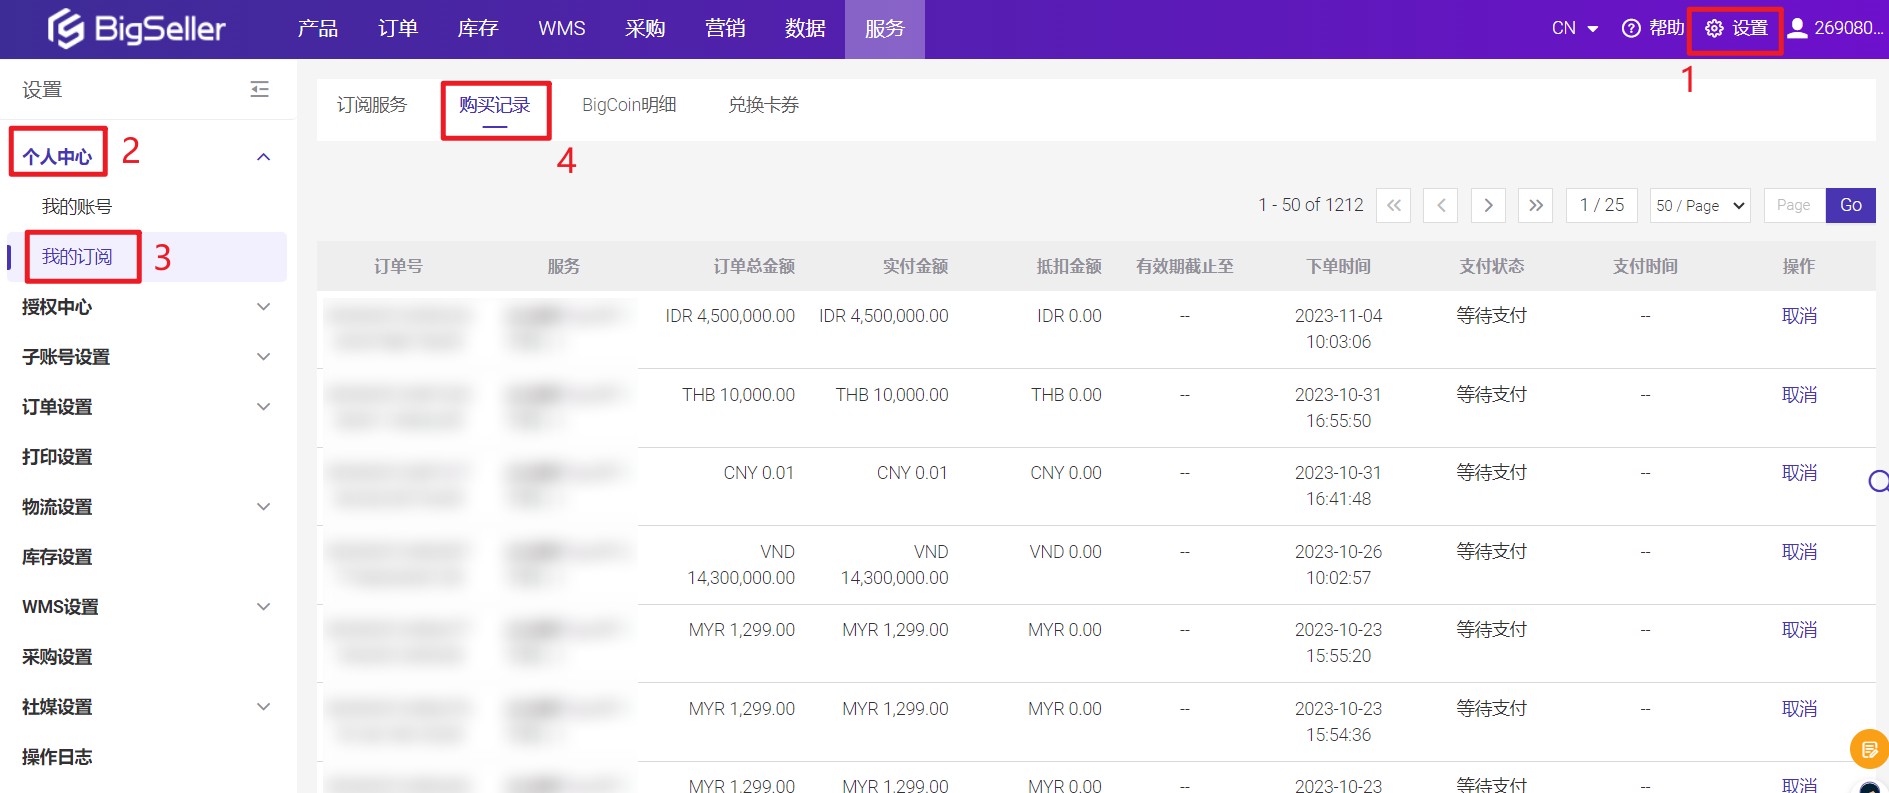The width and height of the screenshot is (1889, 793).
Task: Open the BigSeller logo home link
Action: click(x=137, y=29)
